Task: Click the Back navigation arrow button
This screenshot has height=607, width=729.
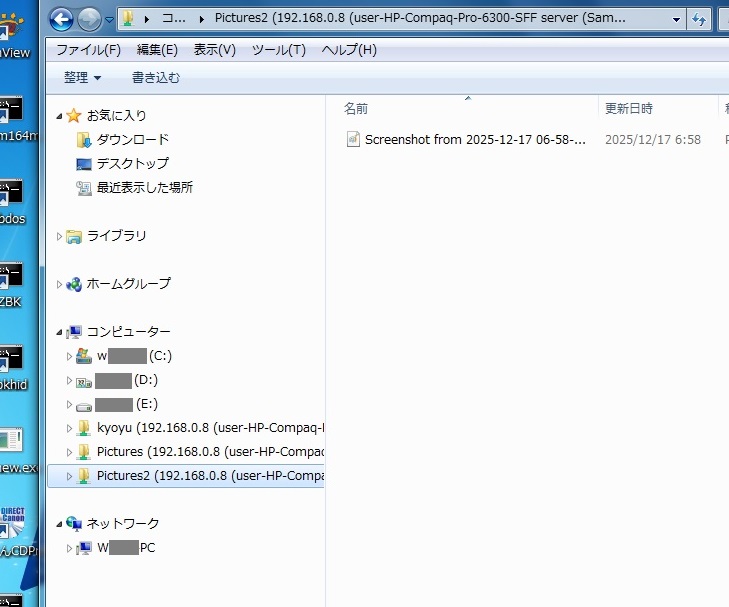Action: coord(61,19)
